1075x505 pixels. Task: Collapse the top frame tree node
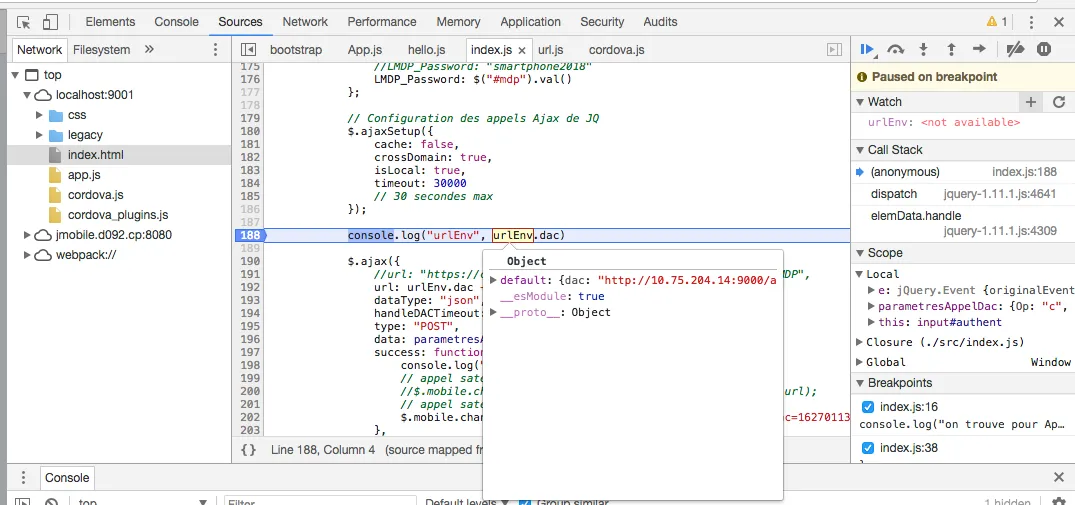coord(15,75)
